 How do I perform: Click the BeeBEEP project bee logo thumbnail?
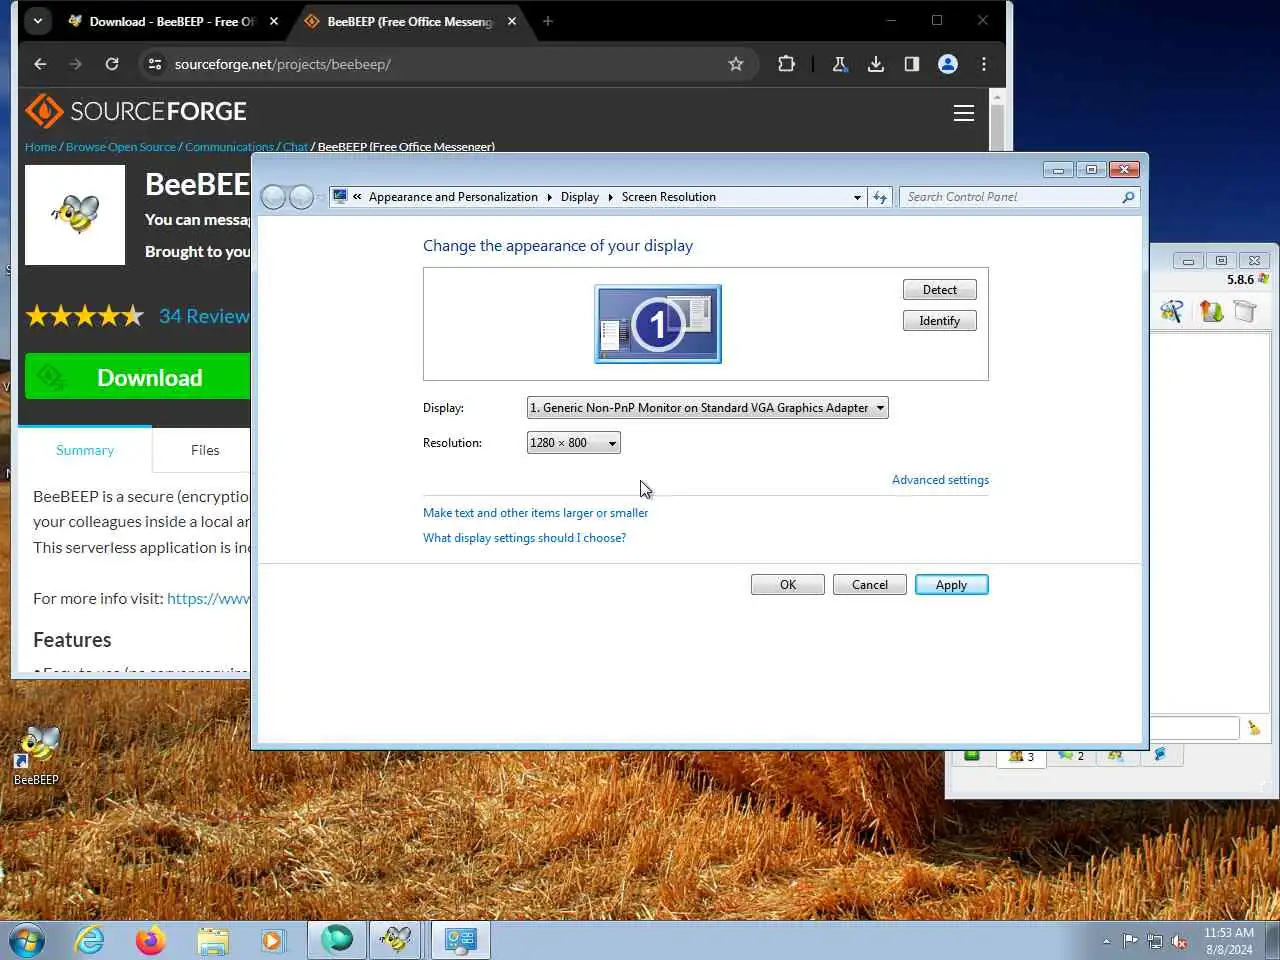point(75,214)
